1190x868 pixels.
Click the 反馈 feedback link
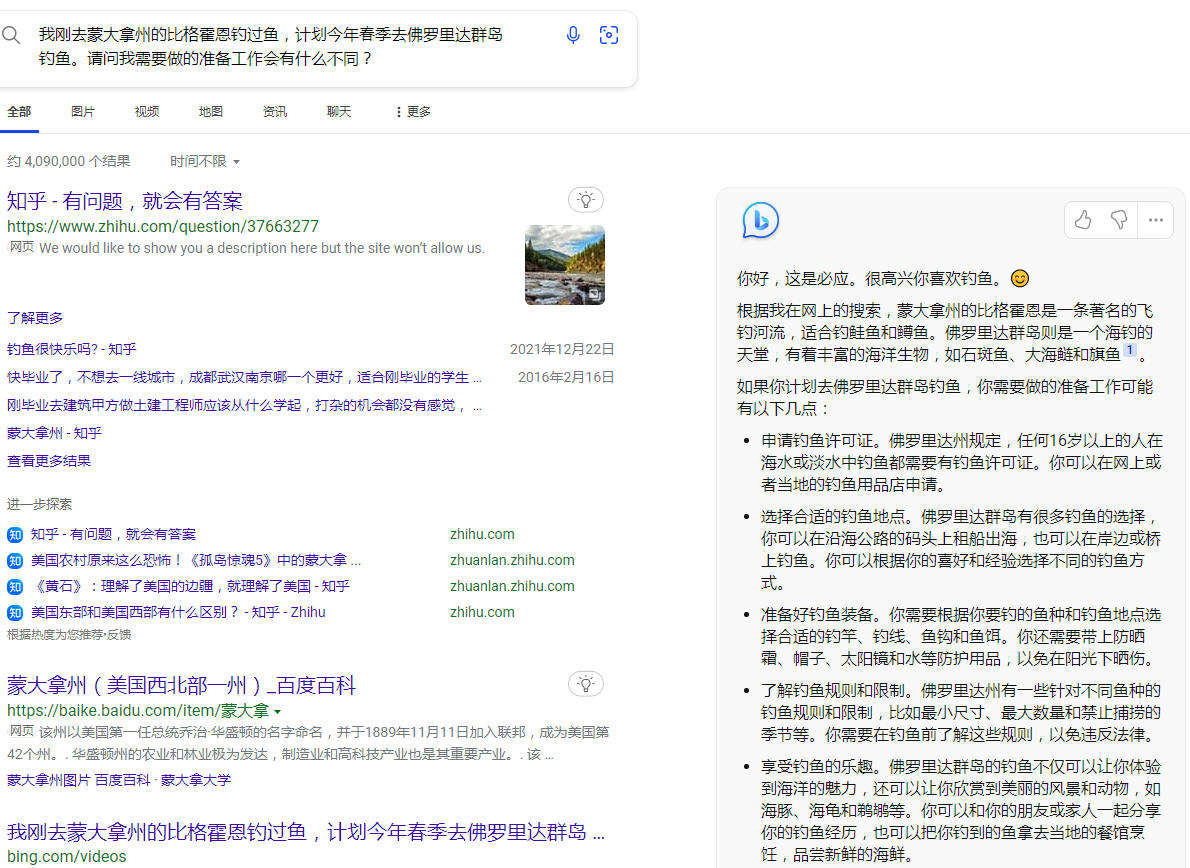[119, 635]
